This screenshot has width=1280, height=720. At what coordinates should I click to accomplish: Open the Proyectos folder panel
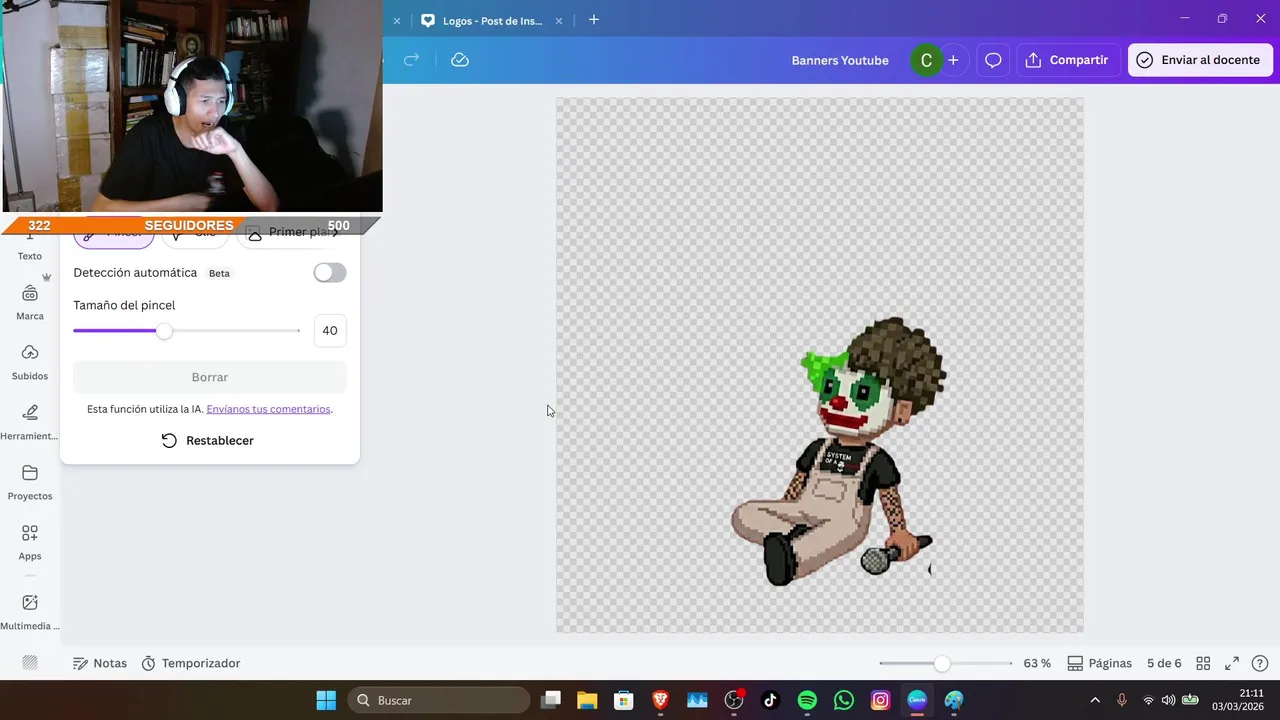tap(30, 483)
